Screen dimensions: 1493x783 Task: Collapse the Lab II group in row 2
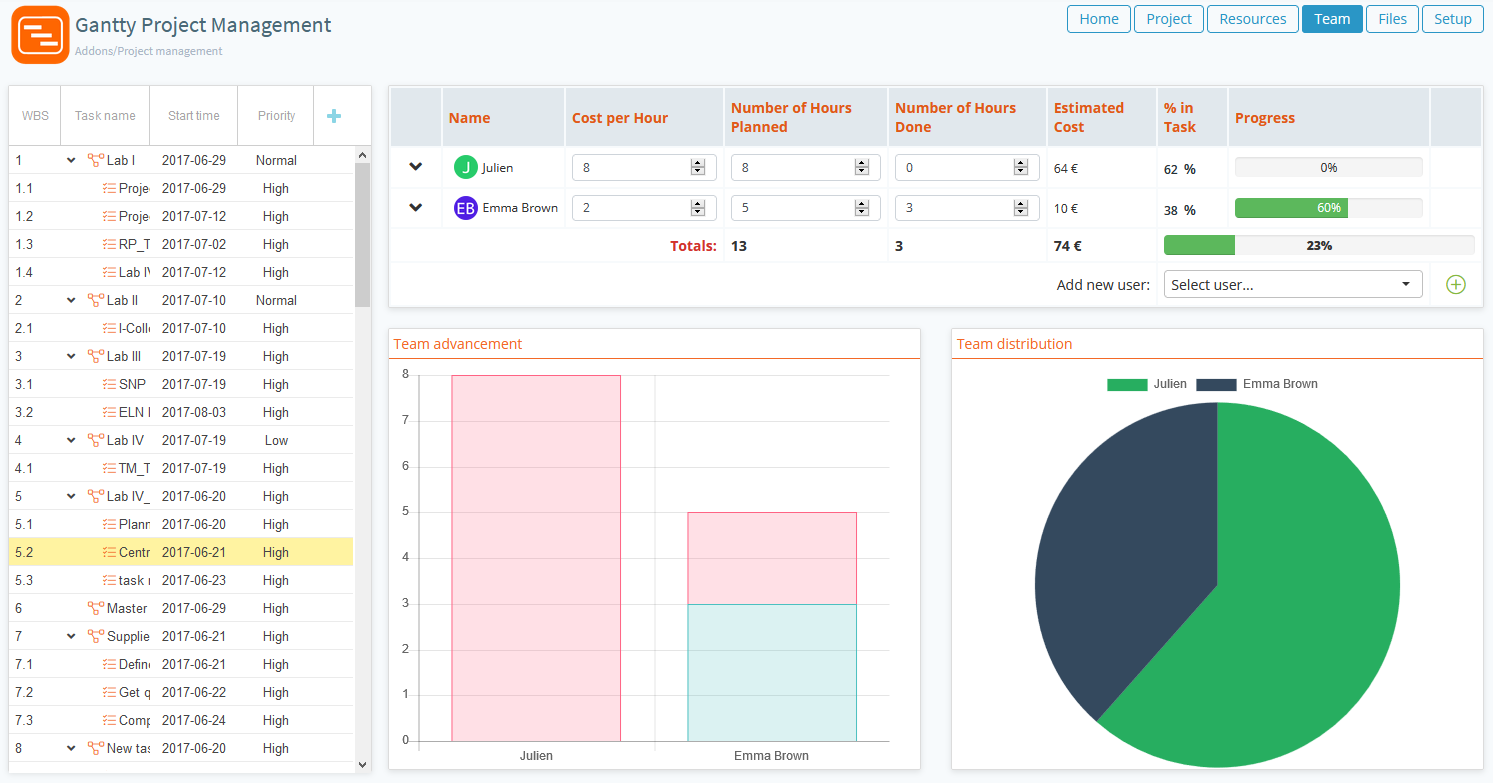pos(71,300)
